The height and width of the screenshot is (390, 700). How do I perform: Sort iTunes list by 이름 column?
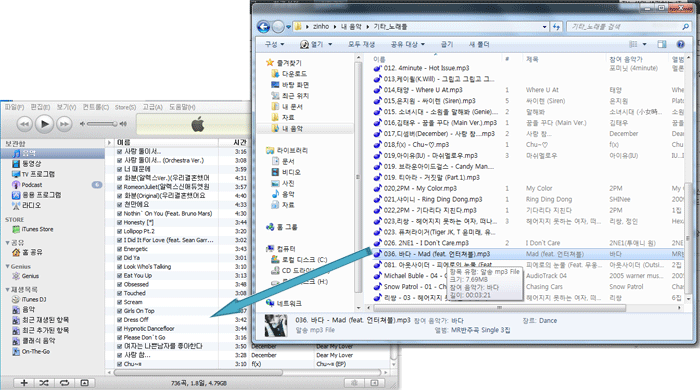point(166,142)
